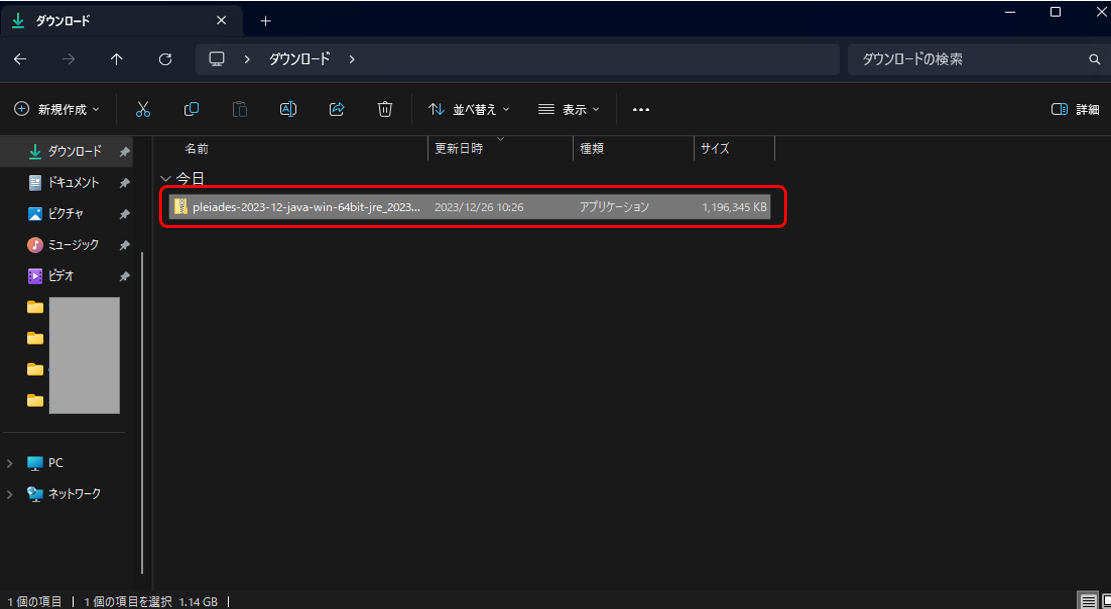This screenshot has height=609, width=1111.
Task: Refresh the folder view
Action: pos(165,59)
